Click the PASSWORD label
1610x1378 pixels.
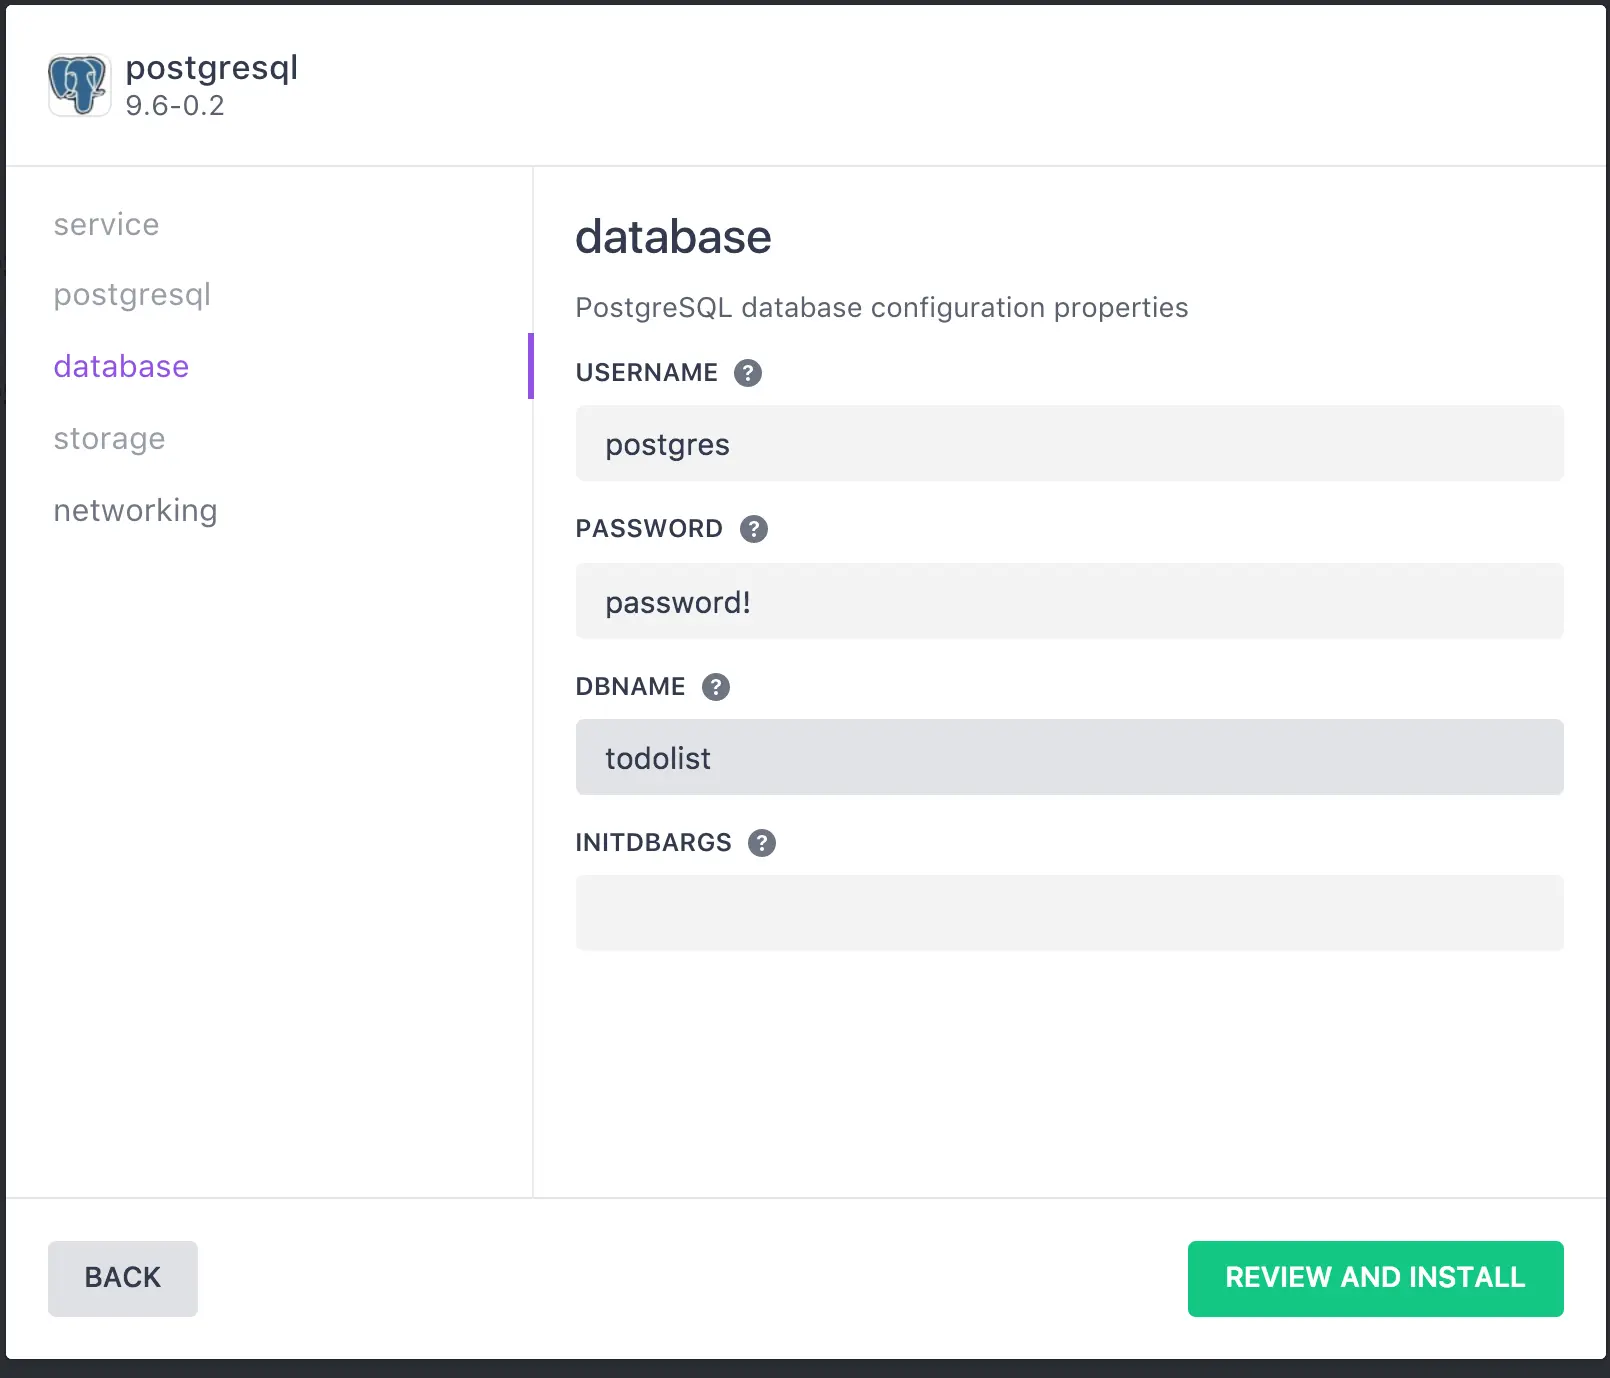(649, 529)
